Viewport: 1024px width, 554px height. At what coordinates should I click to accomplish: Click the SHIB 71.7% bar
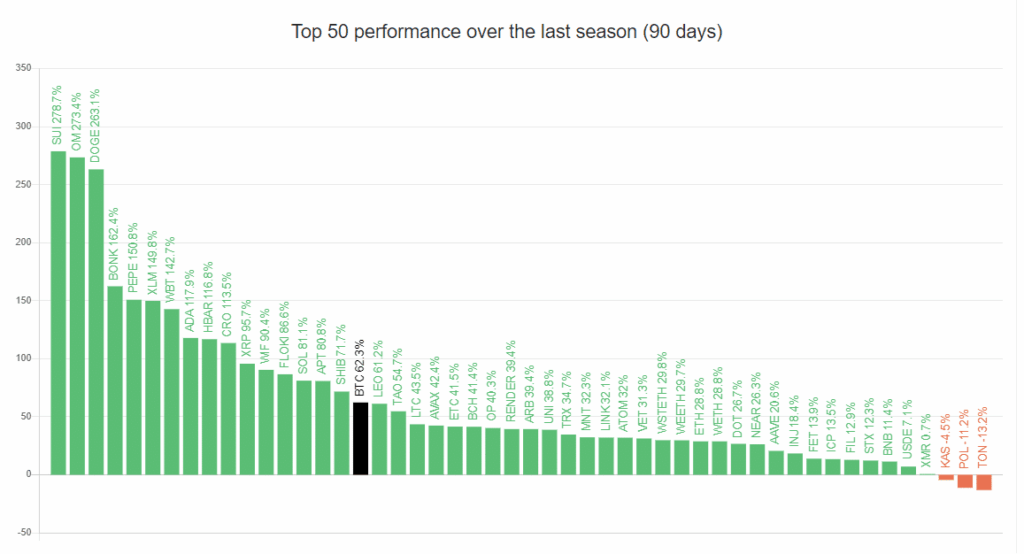pyautogui.click(x=341, y=432)
